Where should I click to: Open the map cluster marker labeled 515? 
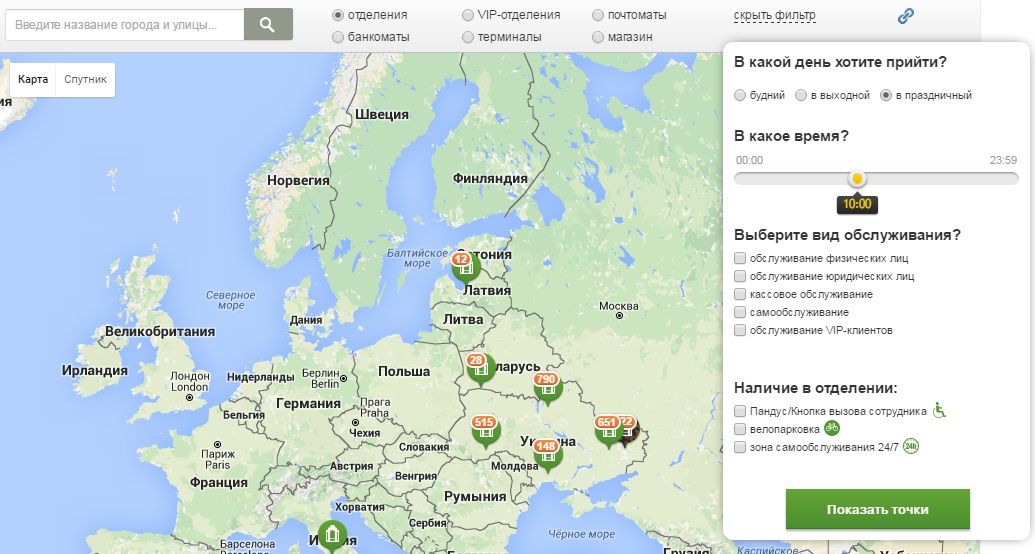click(486, 432)
